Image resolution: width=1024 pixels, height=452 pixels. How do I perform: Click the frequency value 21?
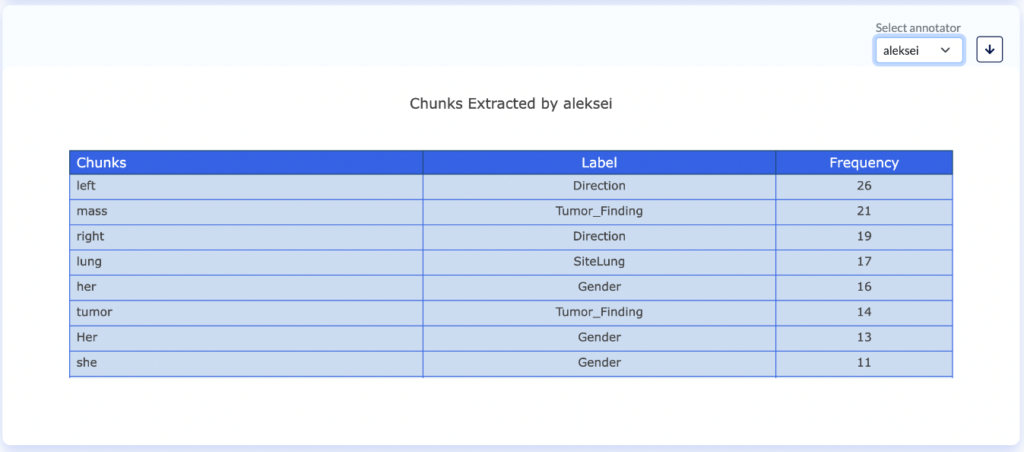[864, 211]
